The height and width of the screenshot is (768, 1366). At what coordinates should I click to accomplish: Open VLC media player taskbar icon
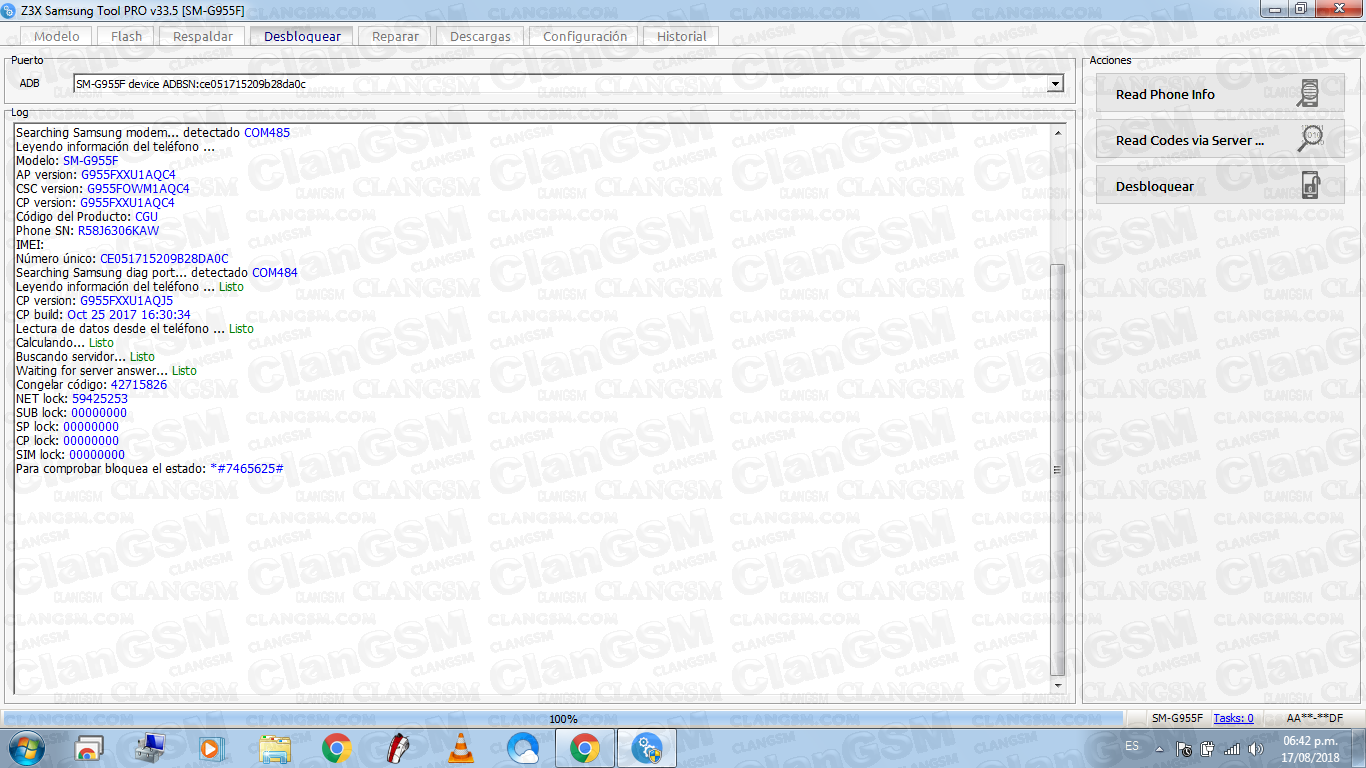[460, 748]
